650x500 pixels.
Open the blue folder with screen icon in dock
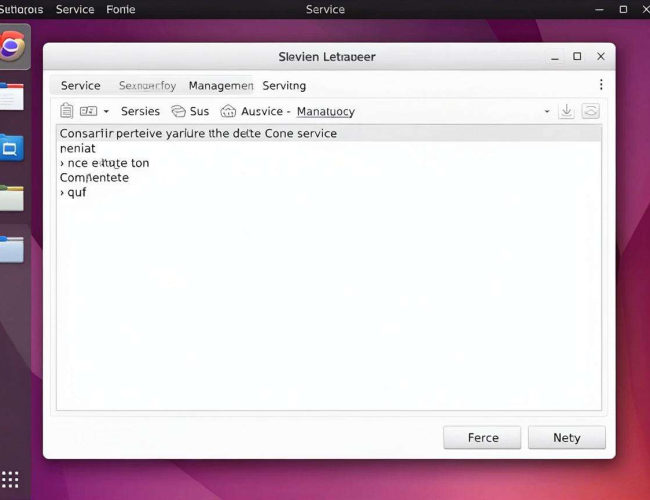(x=12, y=148)
